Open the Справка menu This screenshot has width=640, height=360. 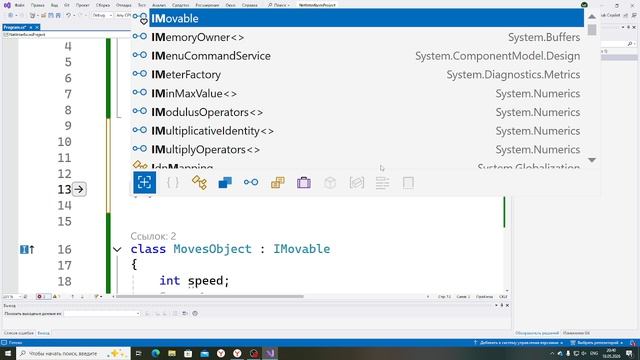(249, 5)
